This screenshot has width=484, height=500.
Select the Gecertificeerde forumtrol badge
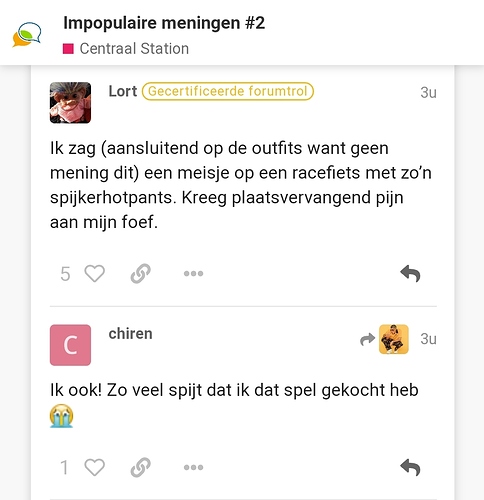point(228,91)
